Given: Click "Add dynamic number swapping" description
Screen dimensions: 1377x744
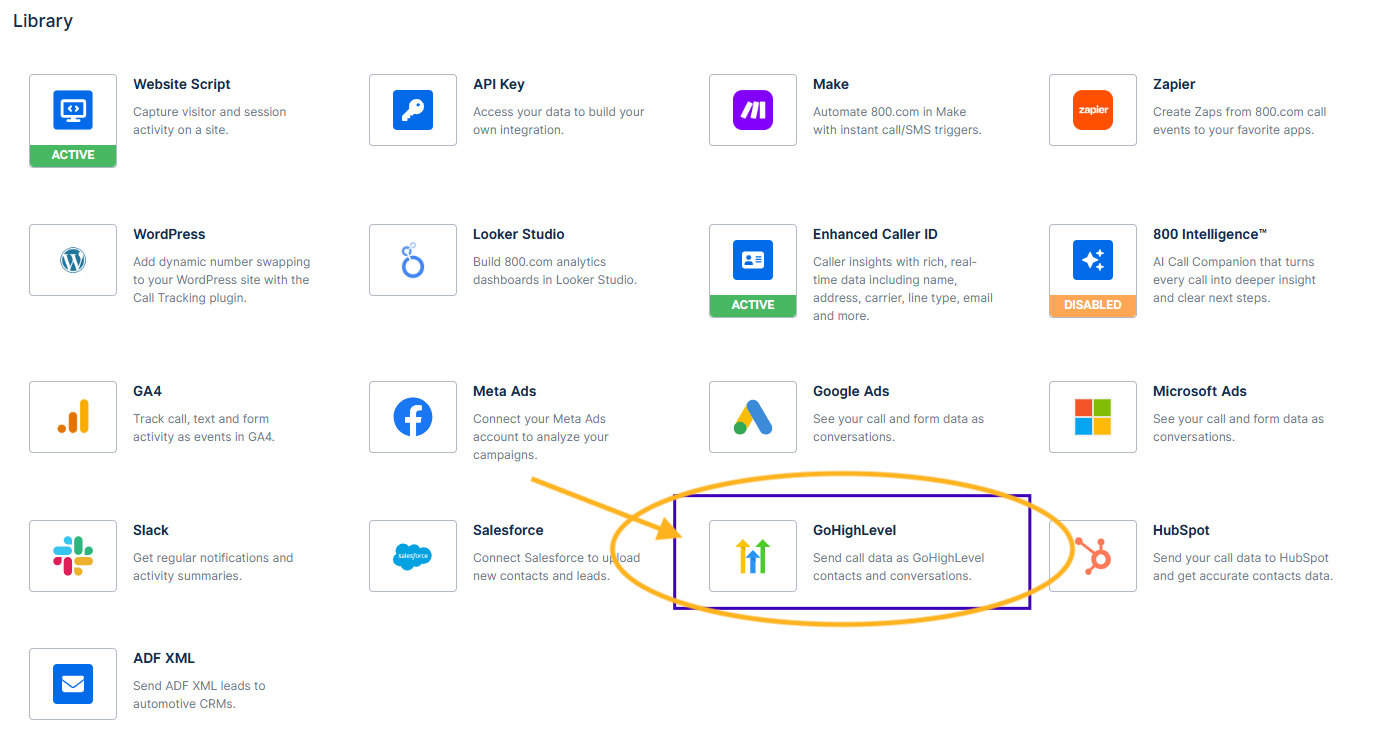Looking at the screenshot, I should tap(222, 262).
